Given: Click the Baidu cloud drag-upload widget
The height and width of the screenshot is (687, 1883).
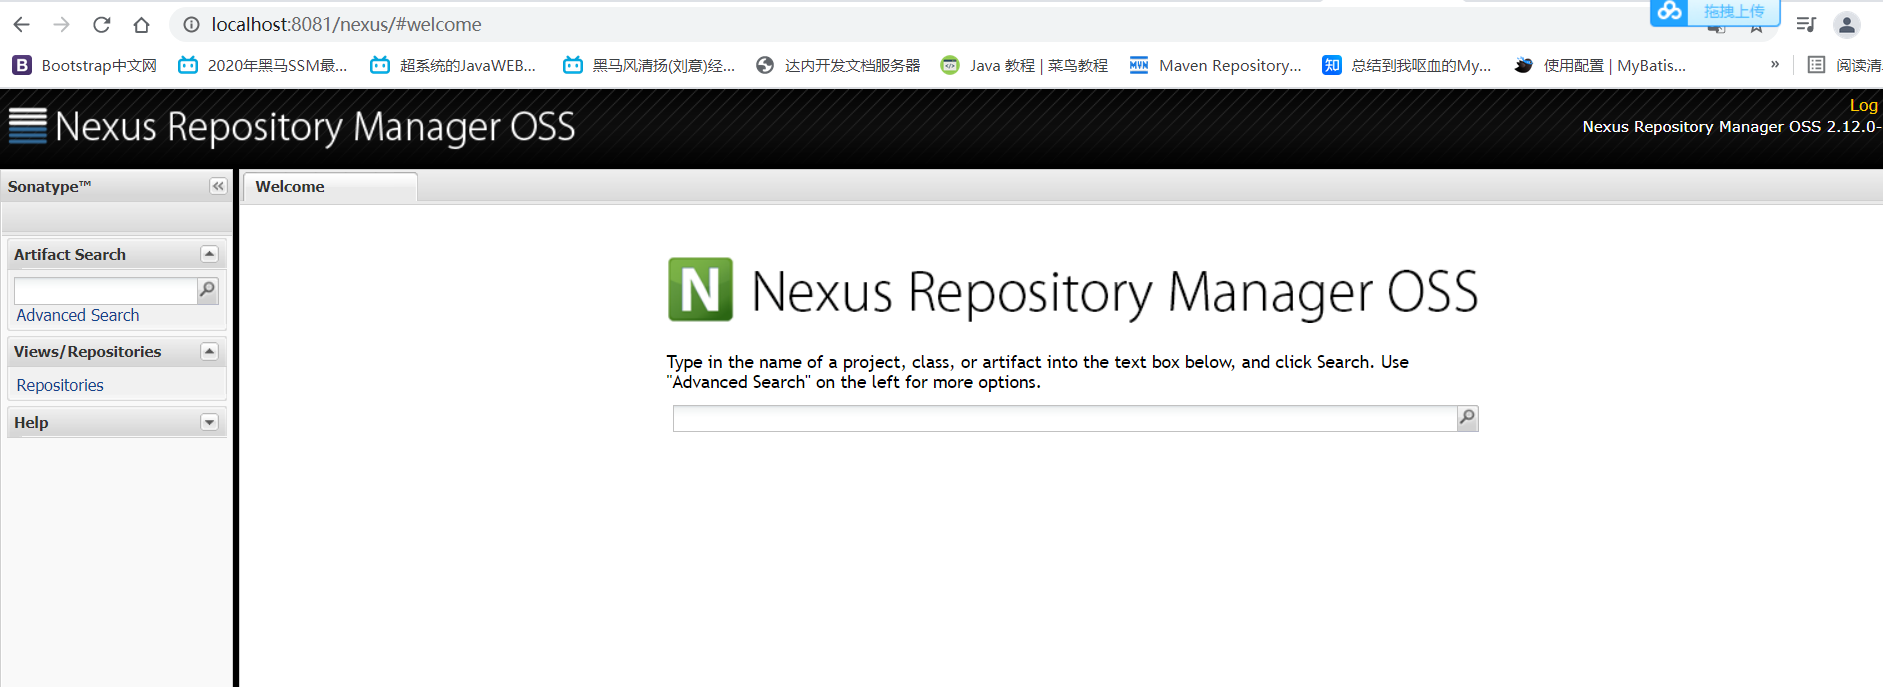Looking at the screenshot, I should tap(1715, 12).
